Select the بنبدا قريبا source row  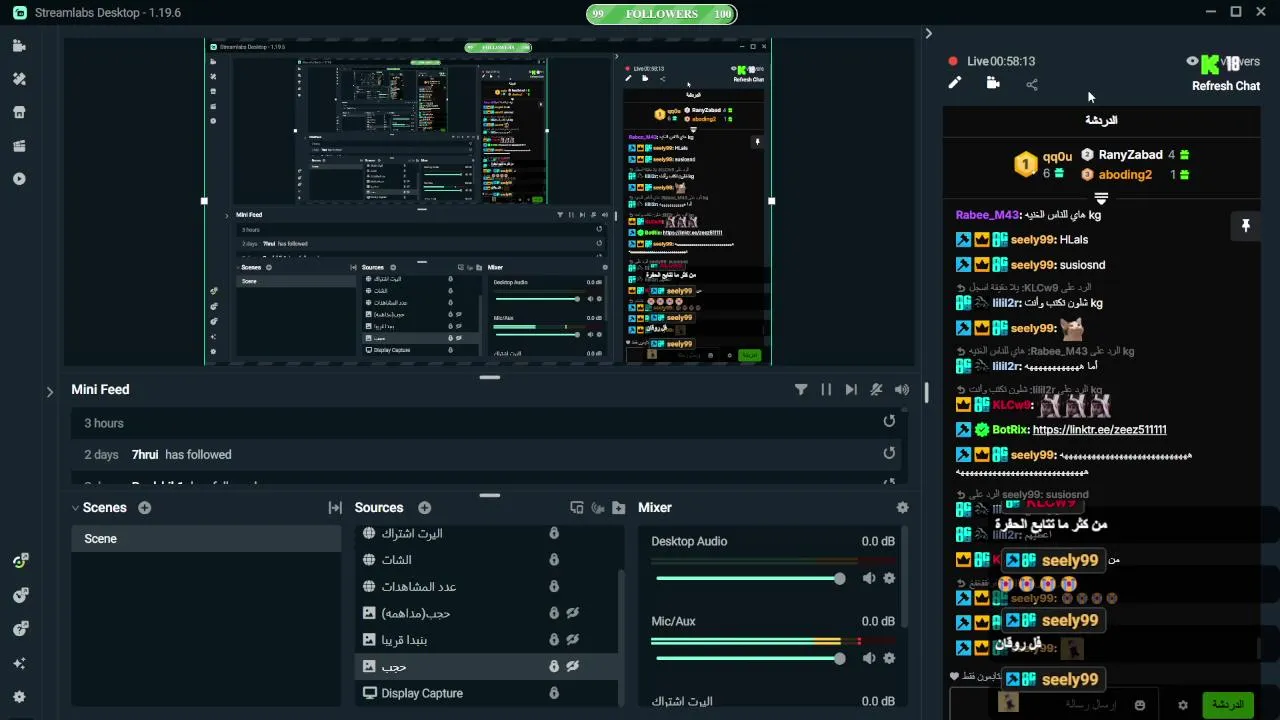[487, 640]
